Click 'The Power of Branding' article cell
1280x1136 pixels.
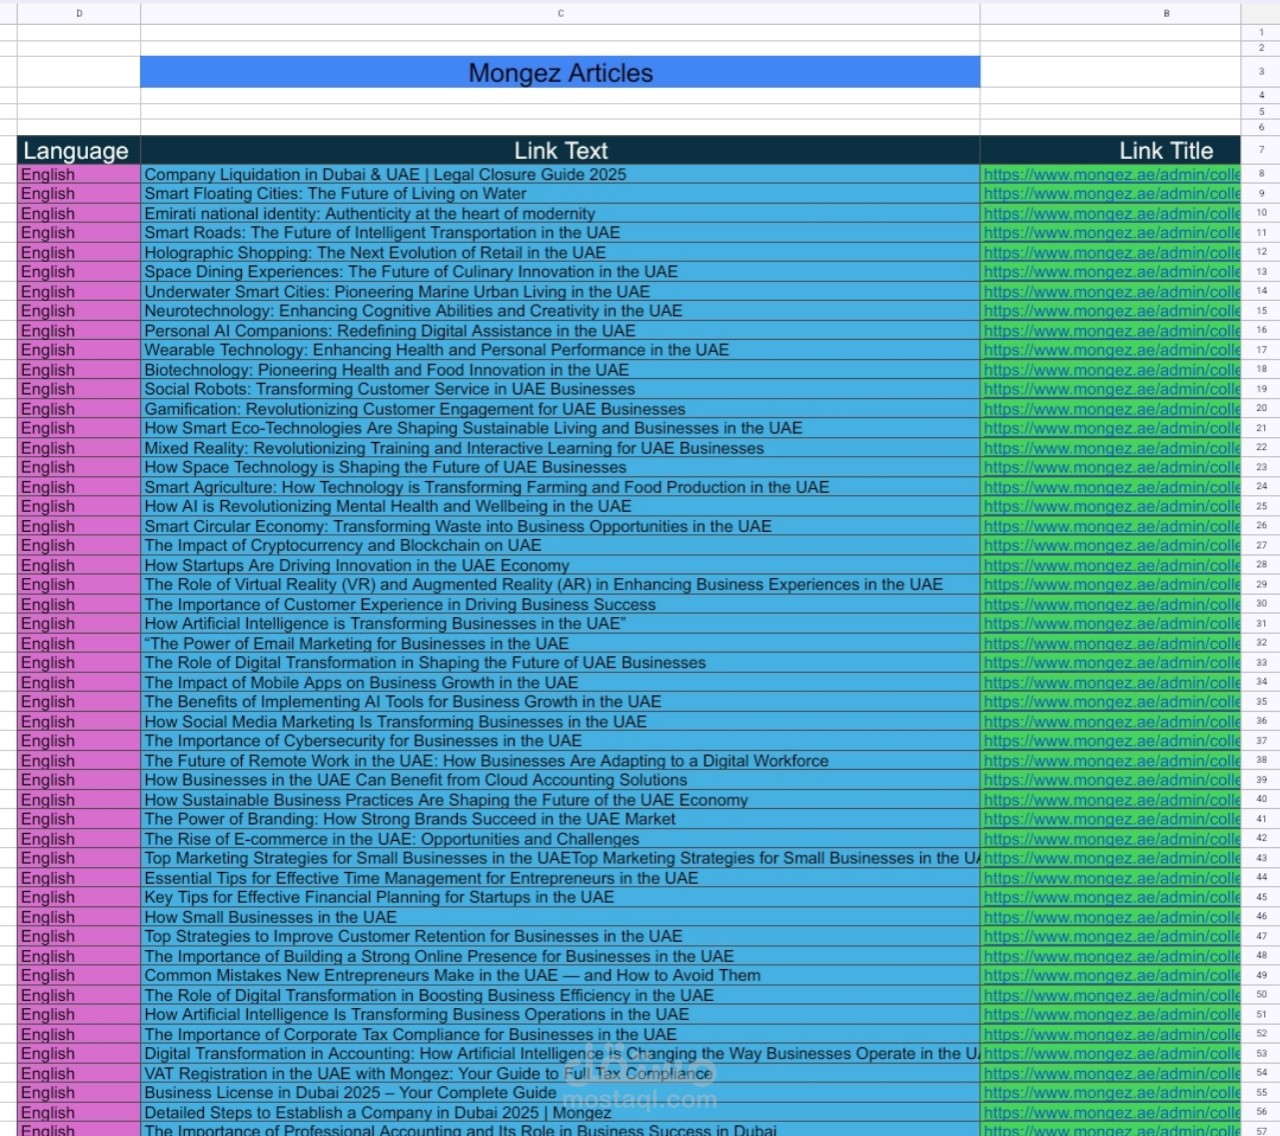(560, 819)
